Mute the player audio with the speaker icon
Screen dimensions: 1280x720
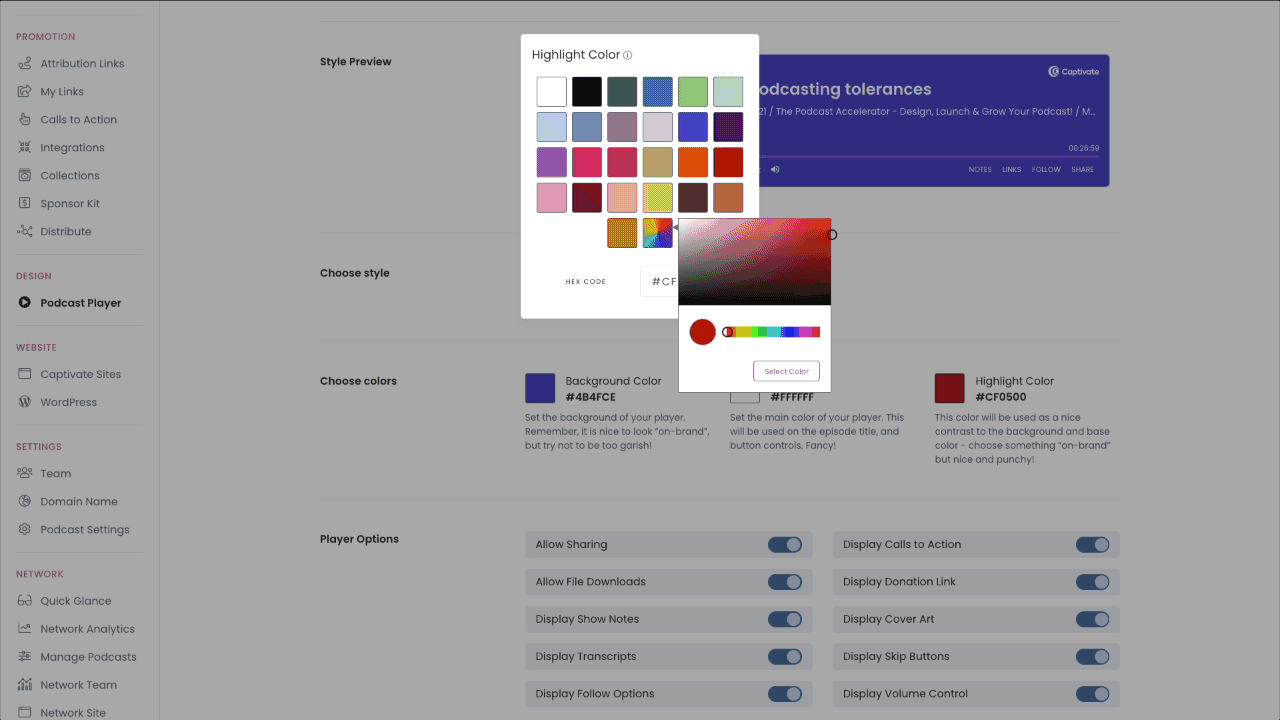pyautogui.click(x=776, y=169)
